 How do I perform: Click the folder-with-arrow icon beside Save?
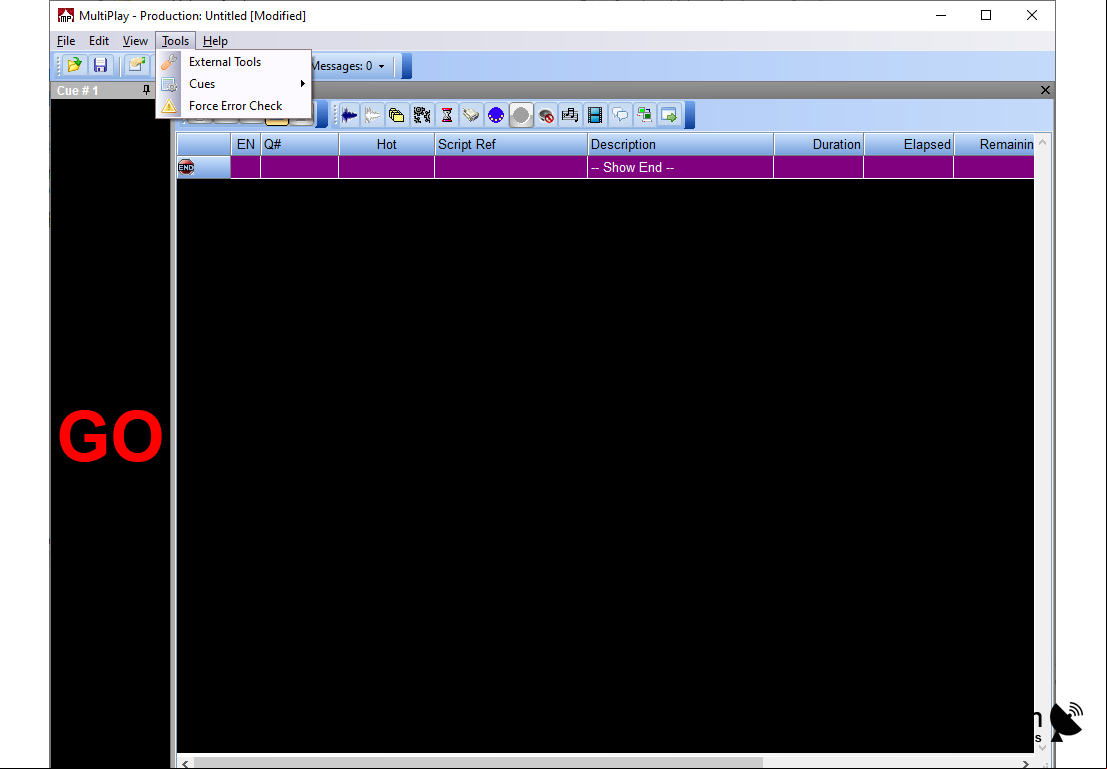pyautogui.click(x=136, y=66)
